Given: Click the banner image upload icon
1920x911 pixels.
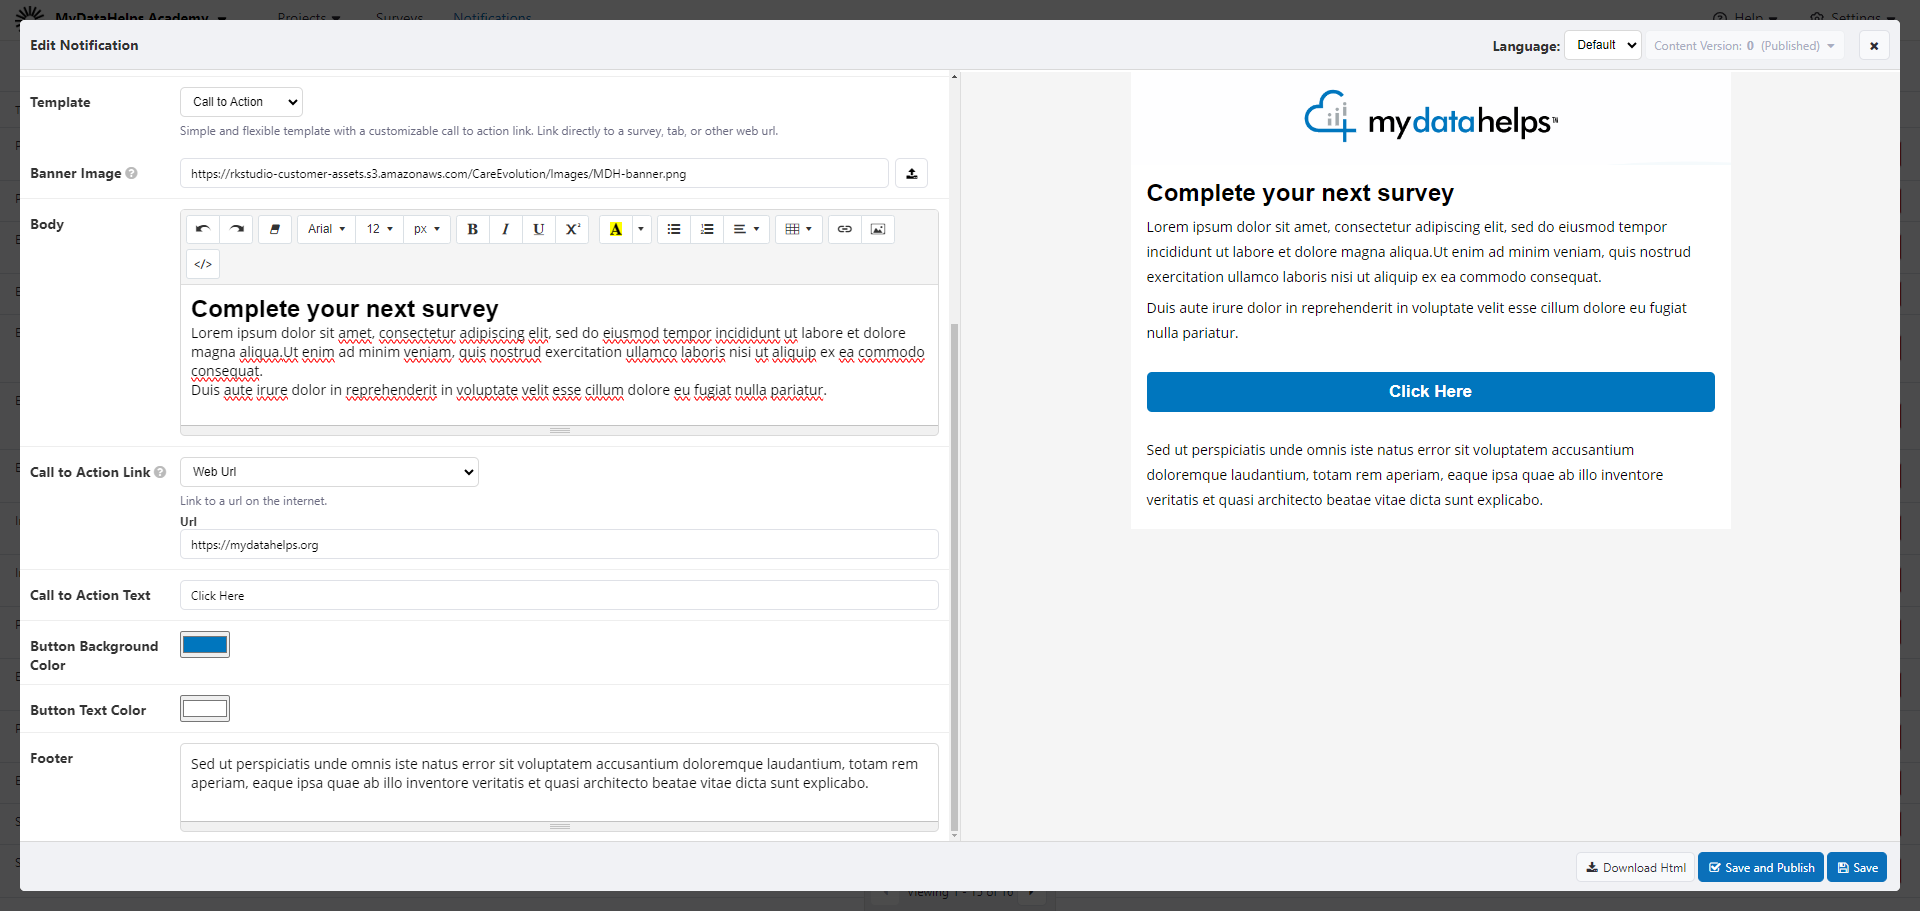Looking at the screenshot, I should (x=911, y=173).
